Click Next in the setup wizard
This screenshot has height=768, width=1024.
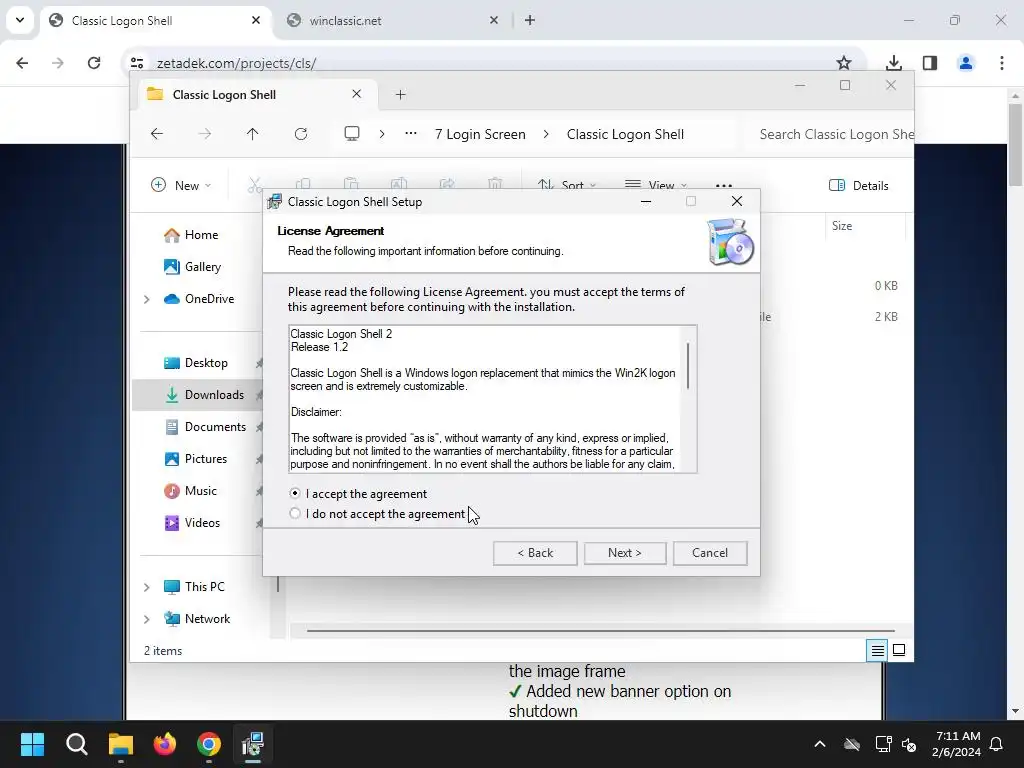coord(625,553)
